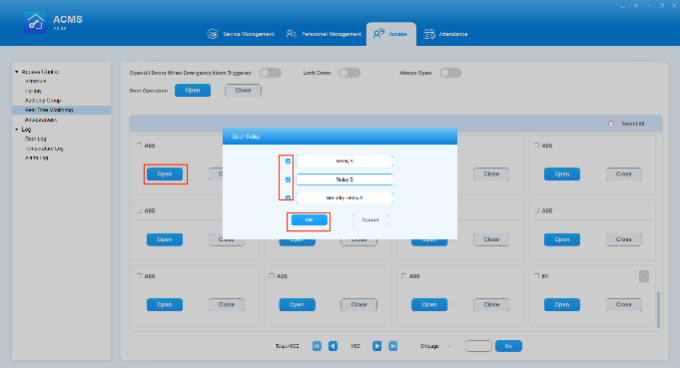Viewport: 680px width, 368px height.
Task: Select Holiday in the sidebar
Action: 33,91
